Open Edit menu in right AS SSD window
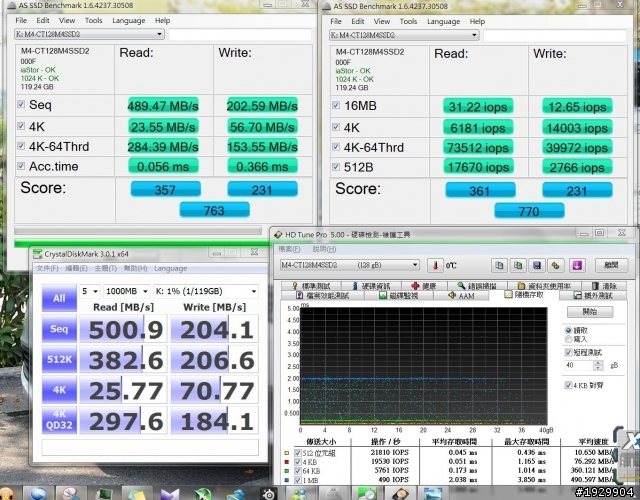The width and height of the screenshot is (640, 500). tap(358, 21)
